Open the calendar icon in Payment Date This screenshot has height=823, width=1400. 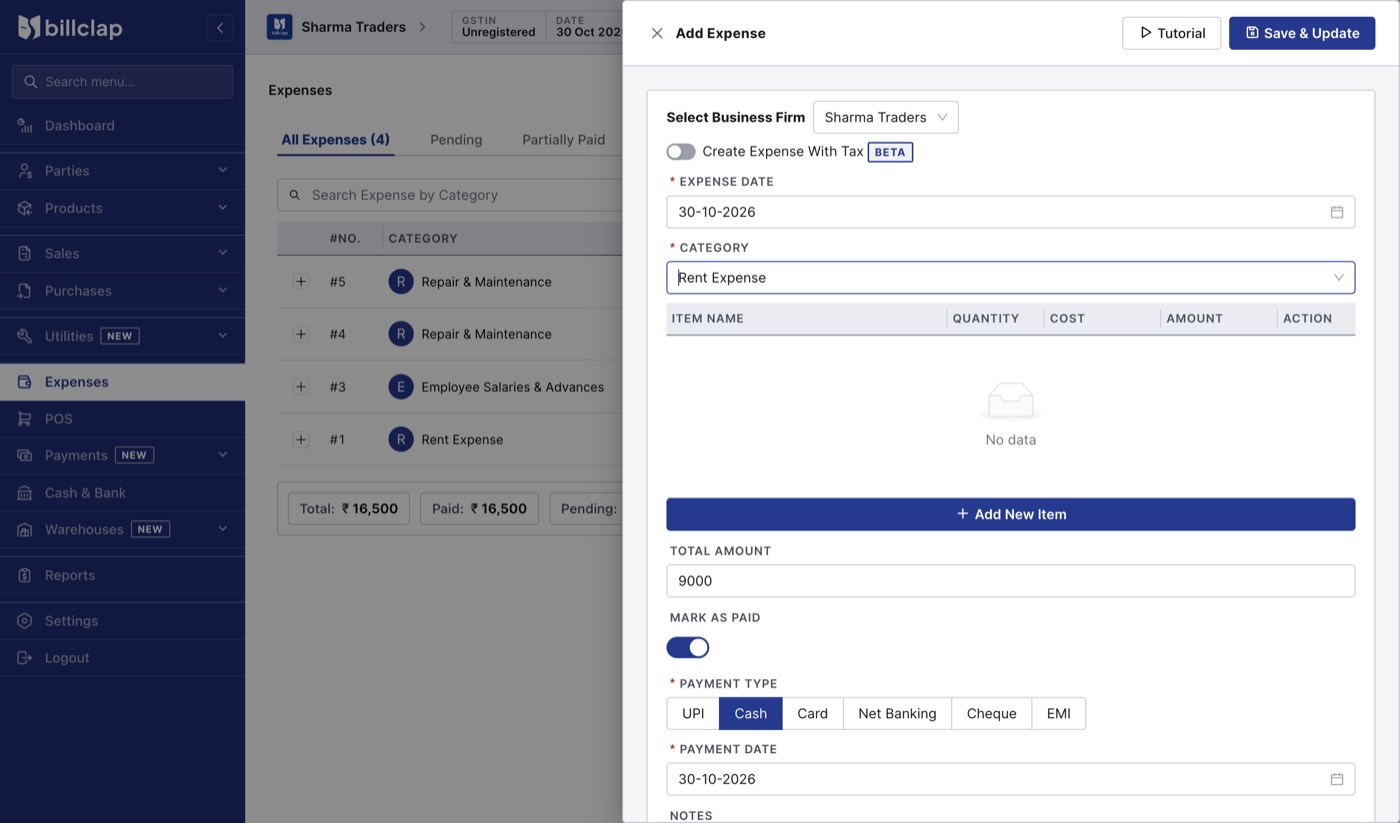1337,779
